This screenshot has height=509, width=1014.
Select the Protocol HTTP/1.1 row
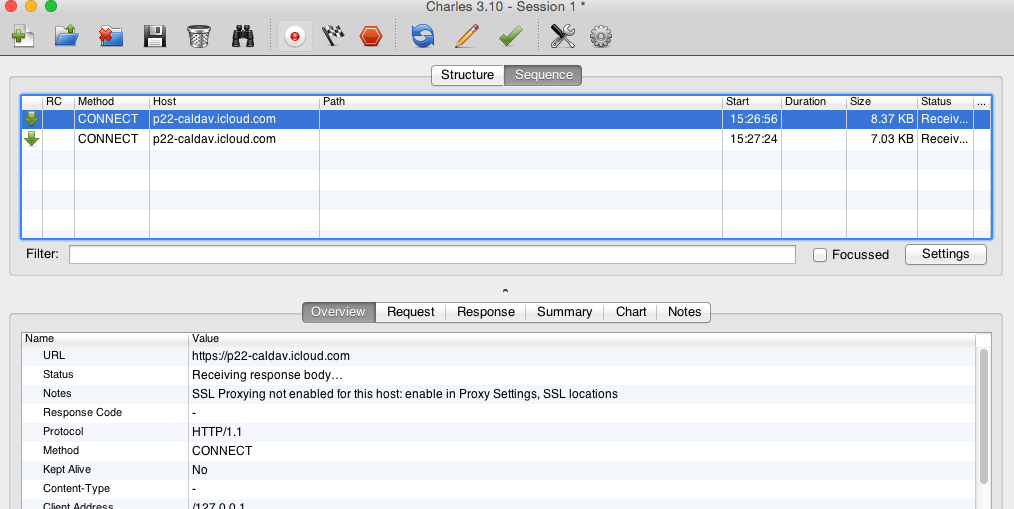[499, 431]
